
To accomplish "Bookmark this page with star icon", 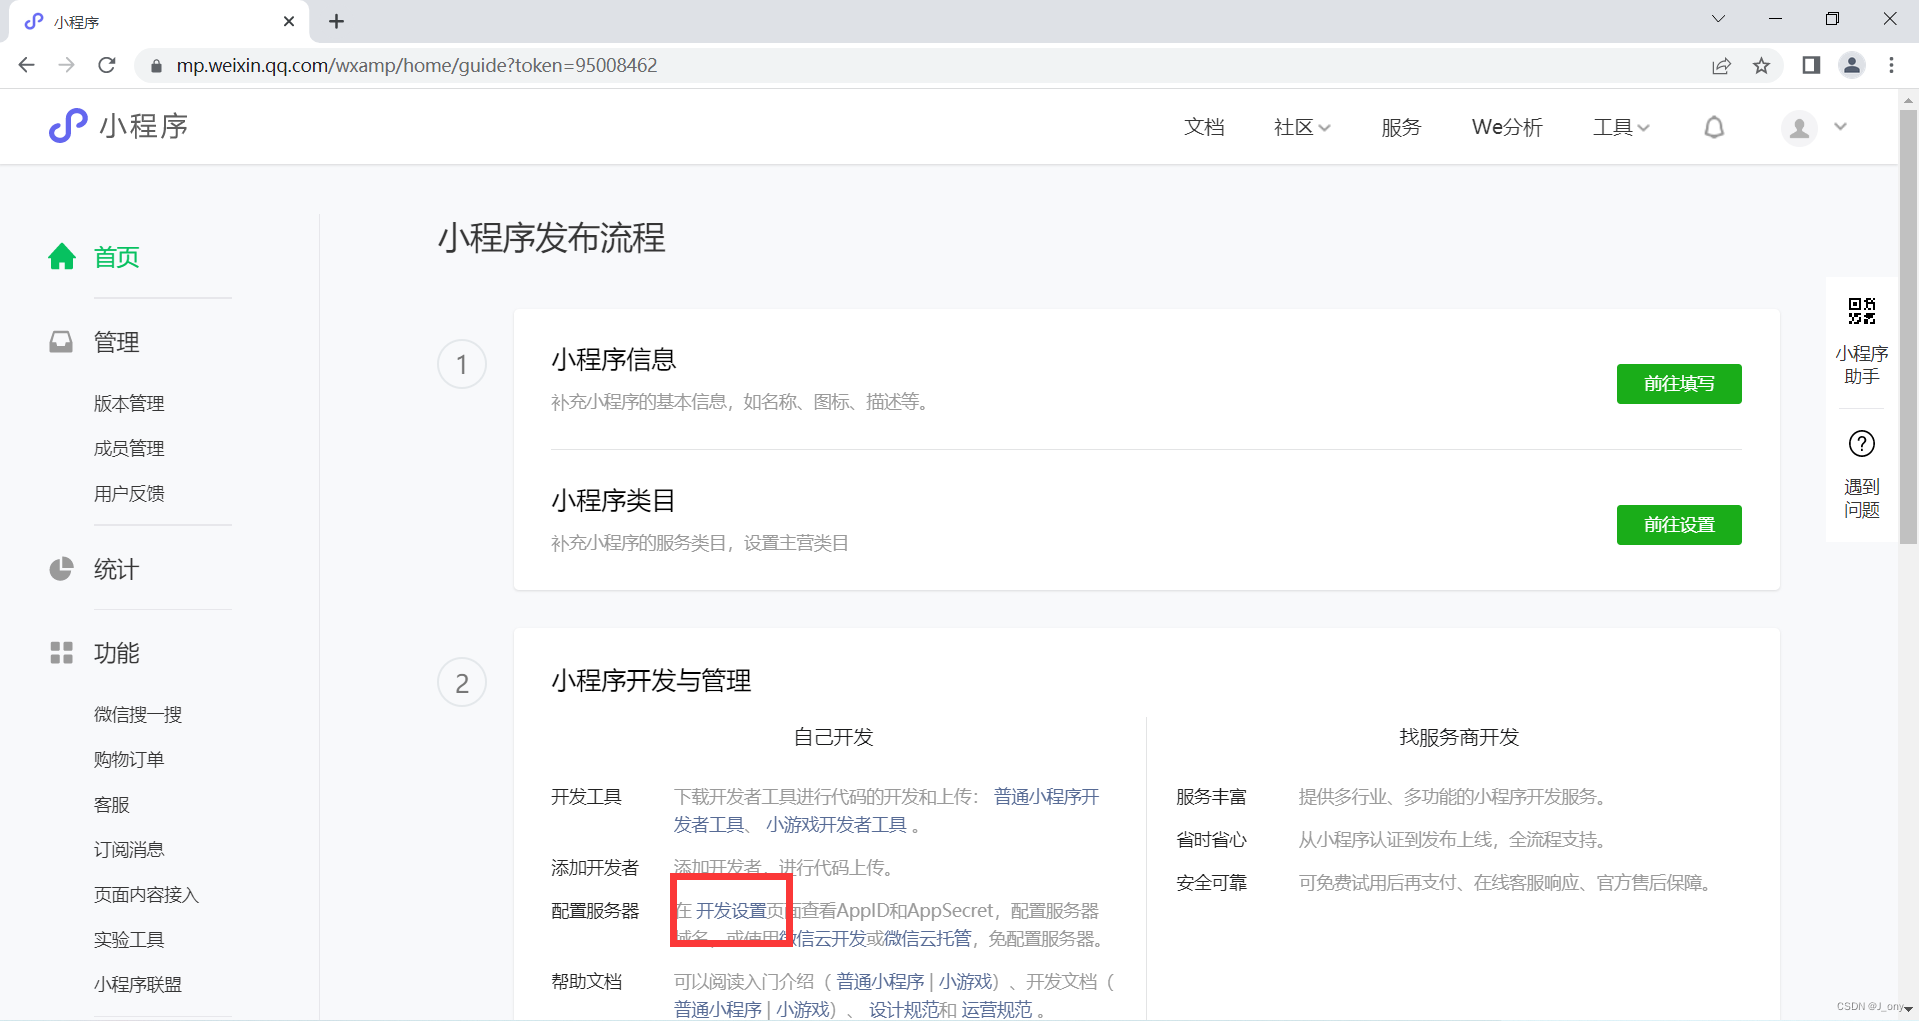I will [1761, 66].
